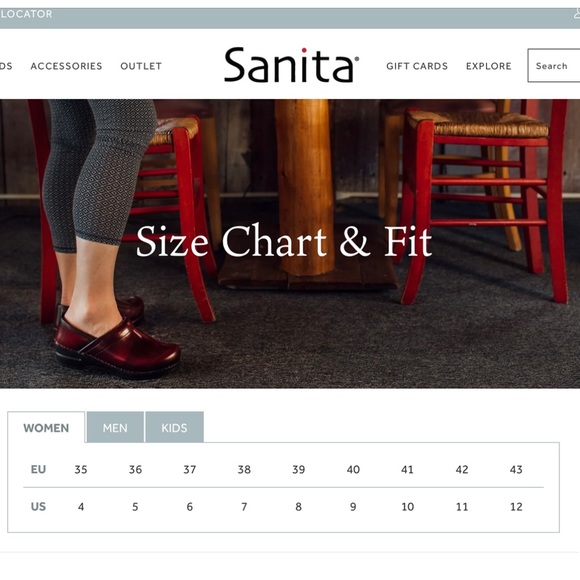Click the EU row label
The image size is (580, 580).
38,469
